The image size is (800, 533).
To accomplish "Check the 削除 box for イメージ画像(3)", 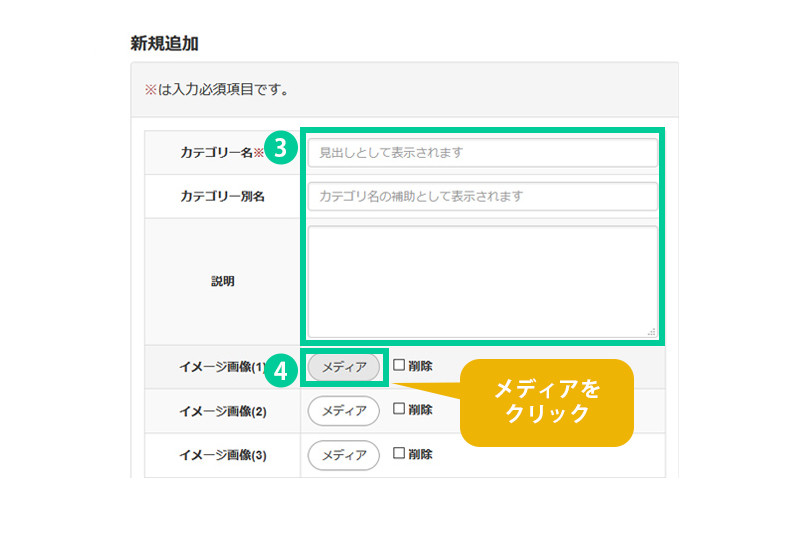I will [399, 453].
